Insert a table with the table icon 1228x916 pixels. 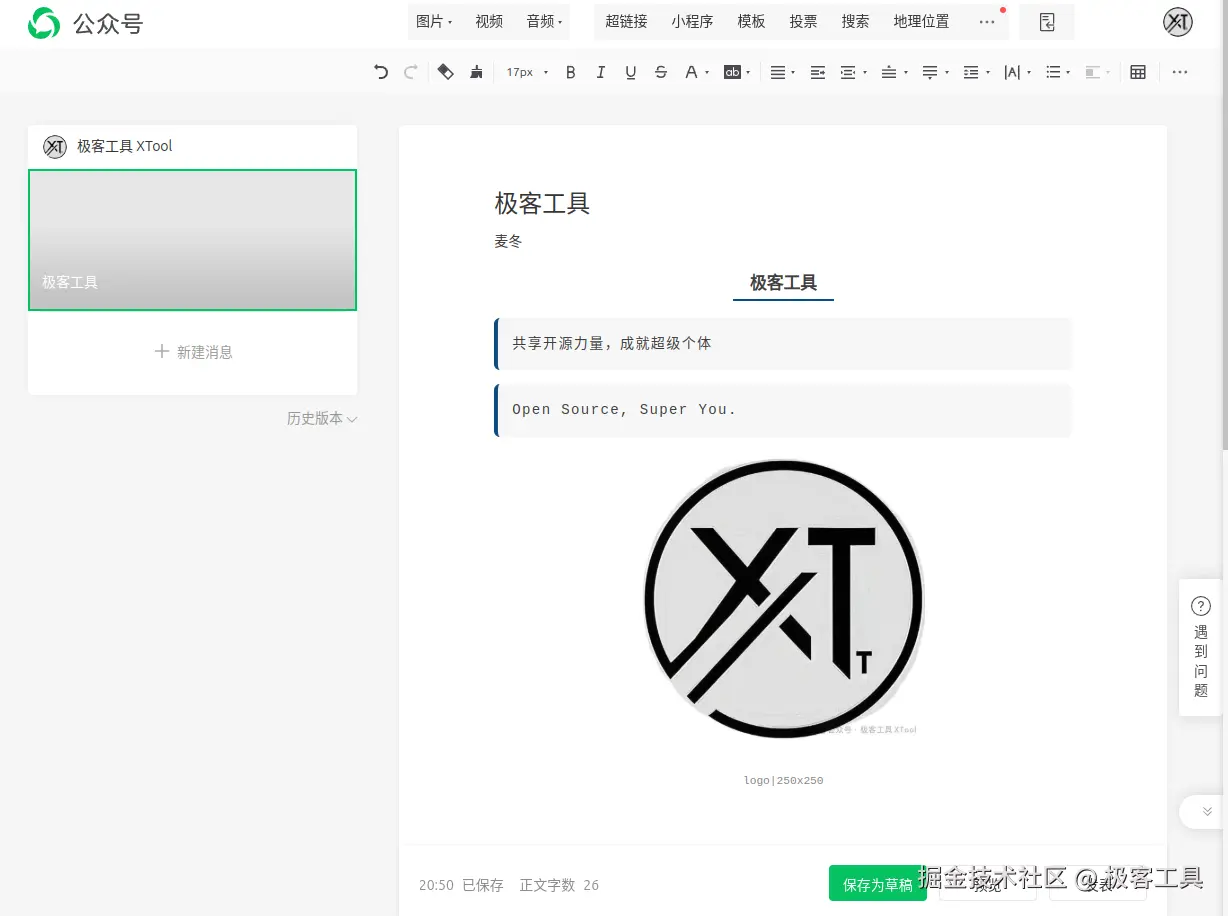tap(1138, 71)
